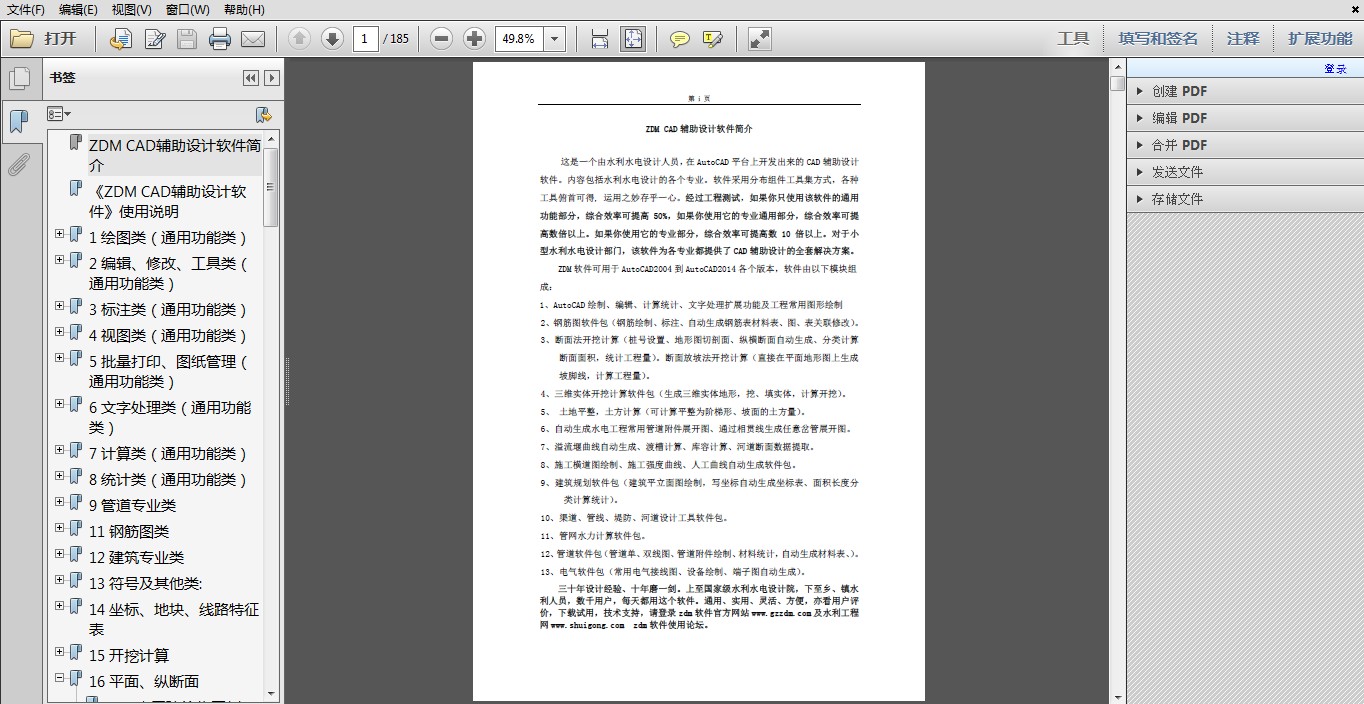Open the page thumbnails panel
The image size is (1364, 704).
point(19,79)
